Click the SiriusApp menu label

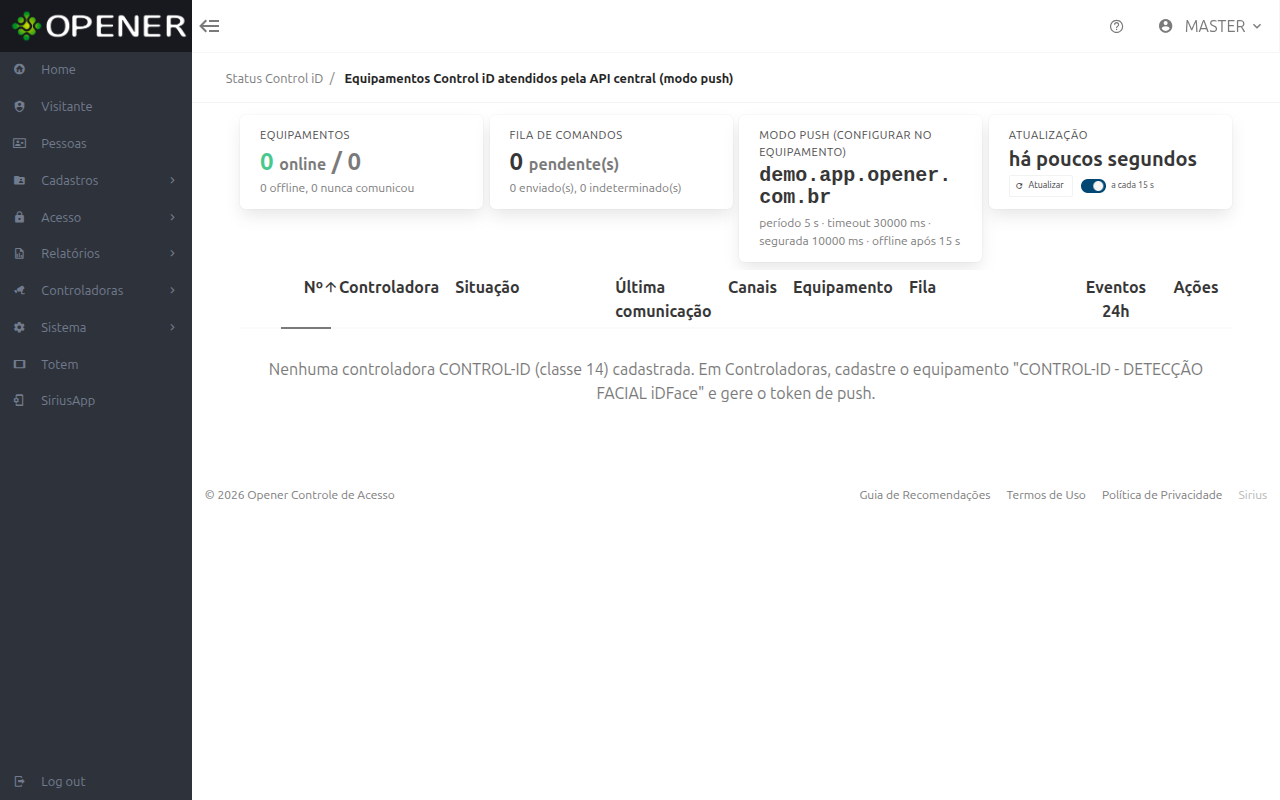click(68, 400)
